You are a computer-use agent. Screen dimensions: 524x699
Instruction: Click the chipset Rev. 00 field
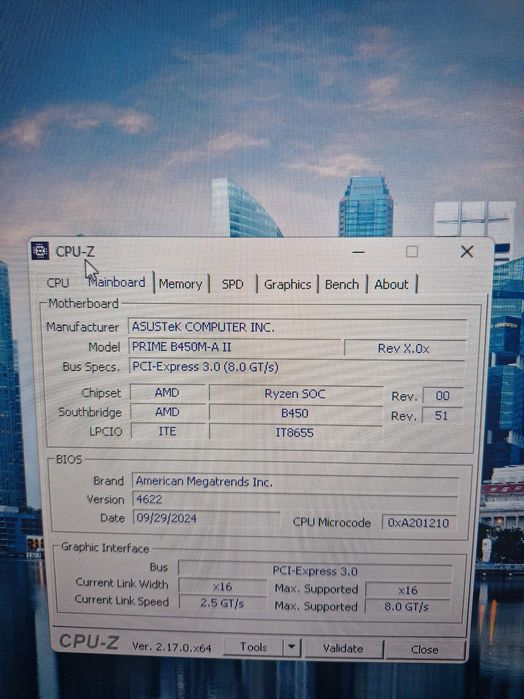[x=443, y=396]
